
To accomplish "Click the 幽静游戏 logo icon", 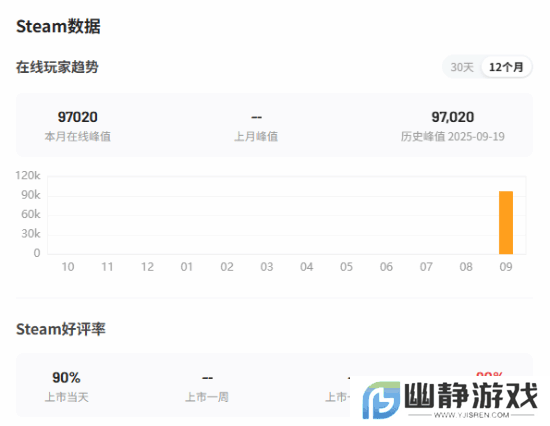I will tap(381, 400).
